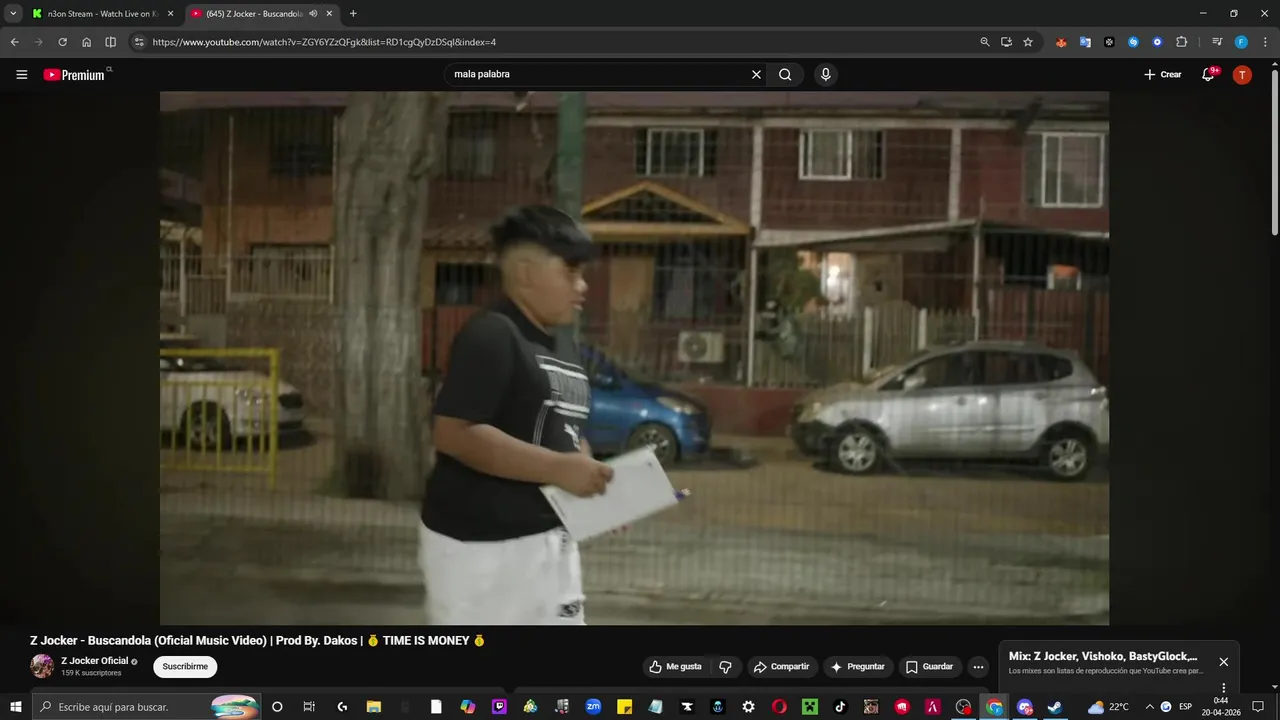Show hidden system tray icons
Viewport: 1280px width, 720px height.
[x=1149, y=707]
